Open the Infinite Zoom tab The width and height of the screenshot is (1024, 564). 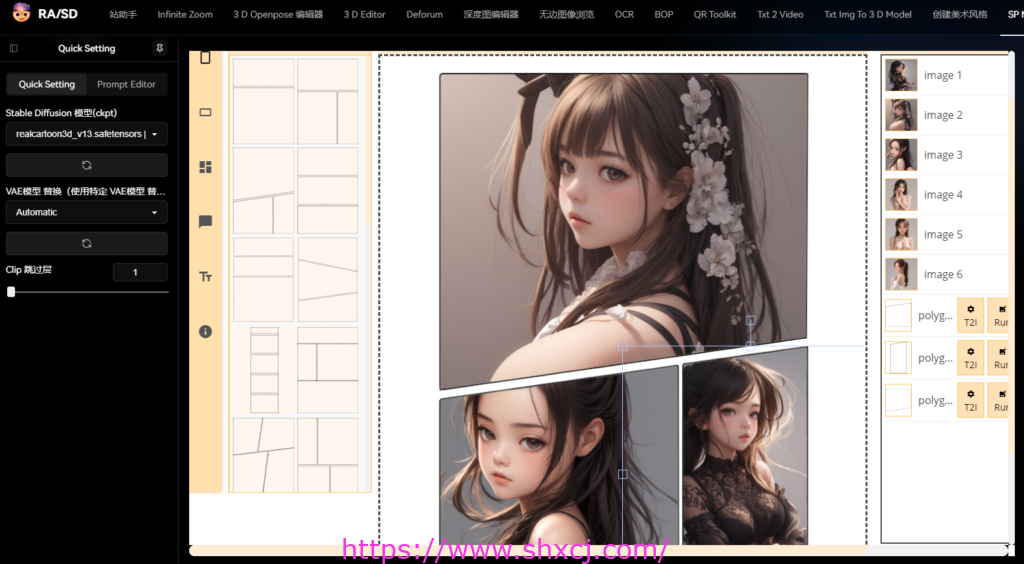tap(185, 14)
